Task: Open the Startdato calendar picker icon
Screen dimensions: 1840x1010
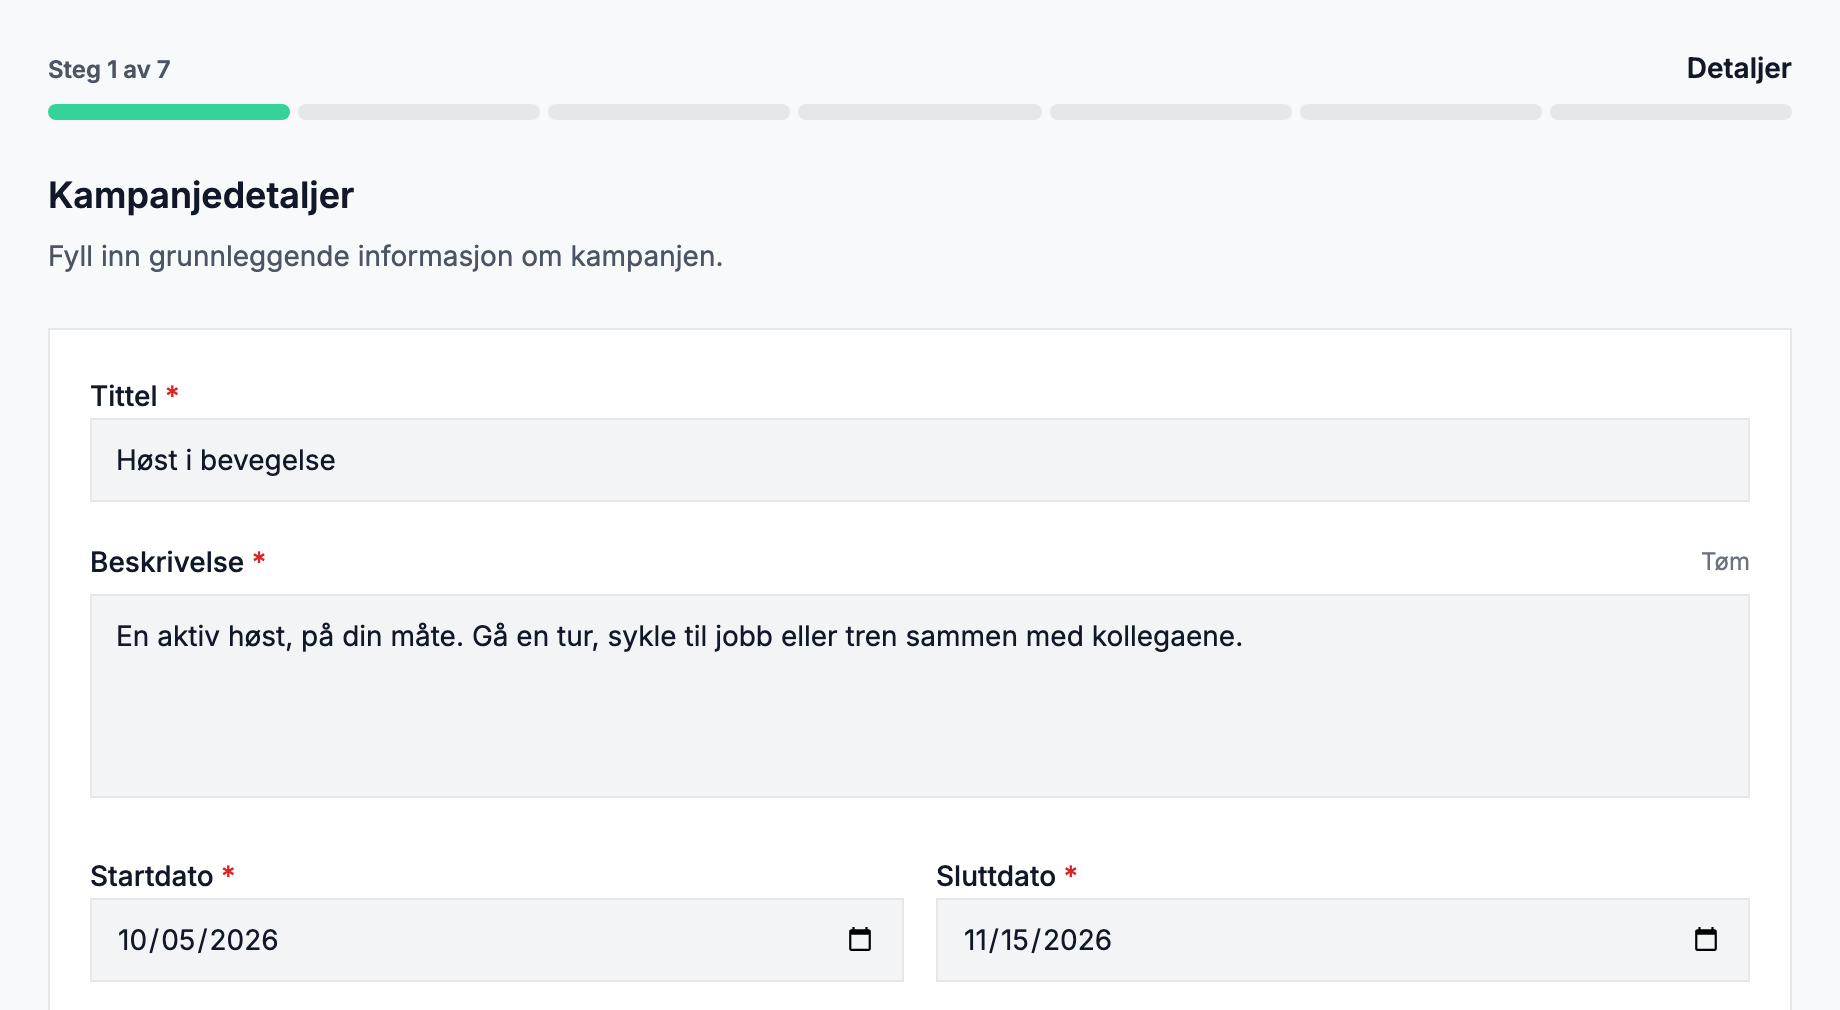Action: (x=860, y=940)
